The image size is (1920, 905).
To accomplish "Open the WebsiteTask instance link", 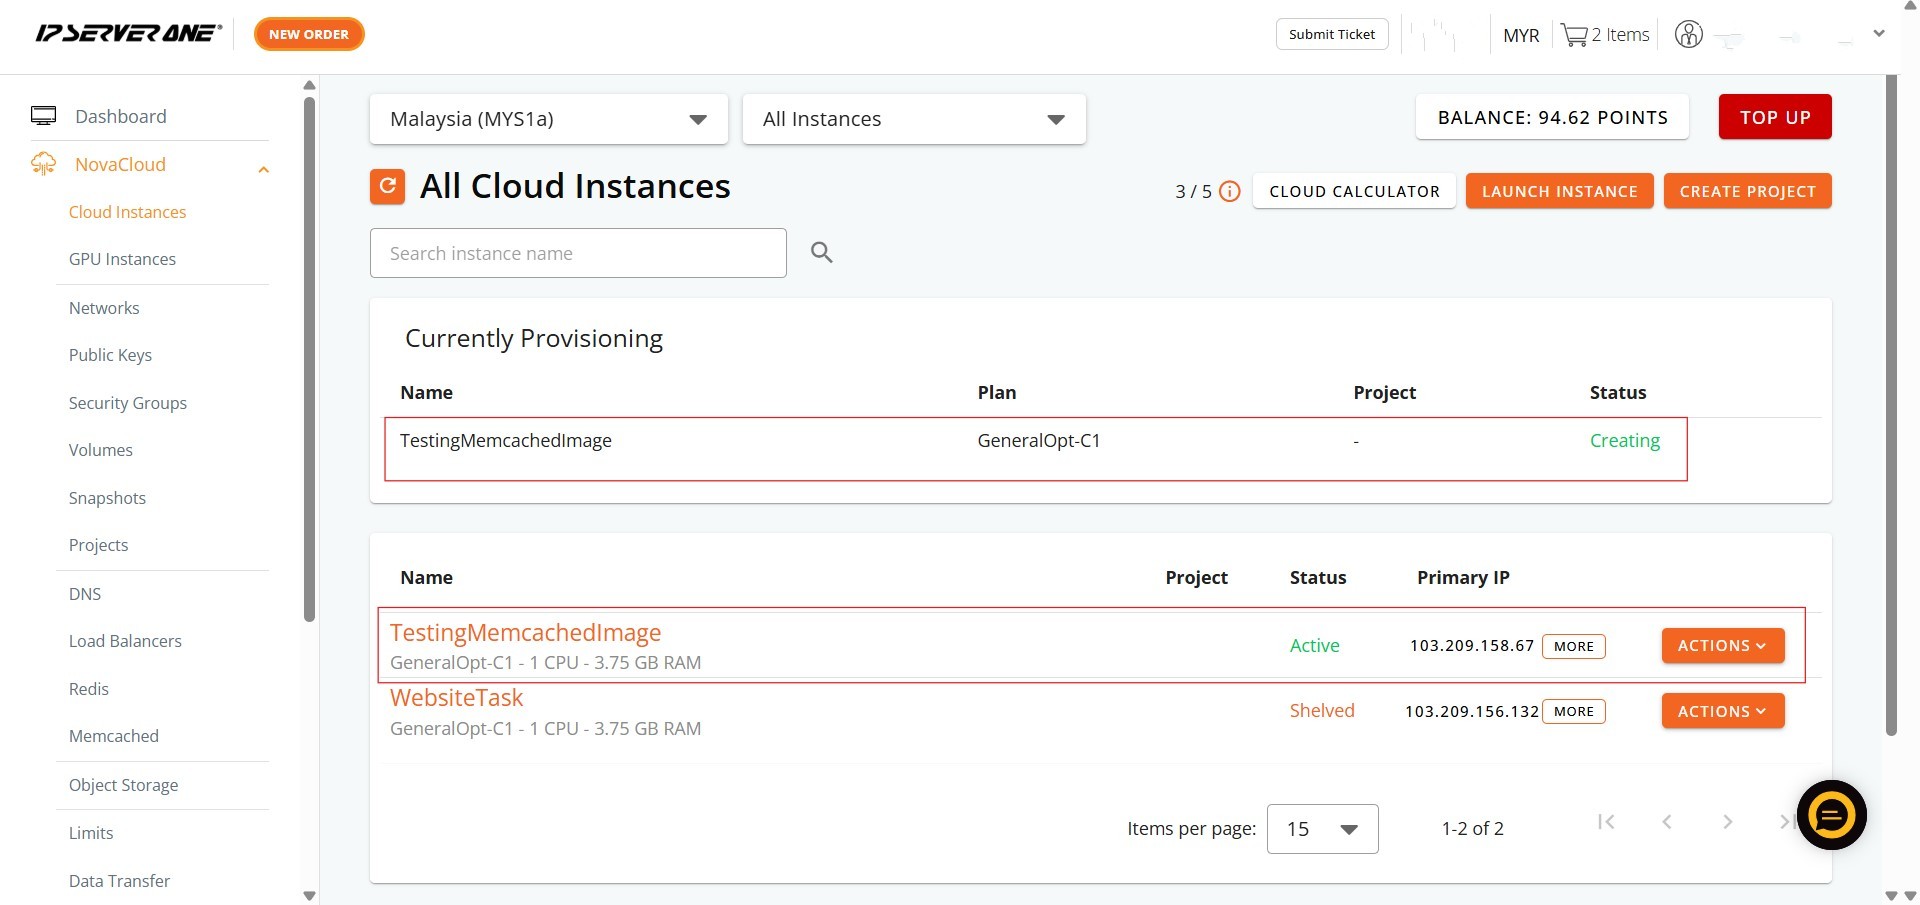I will (456, 698).
